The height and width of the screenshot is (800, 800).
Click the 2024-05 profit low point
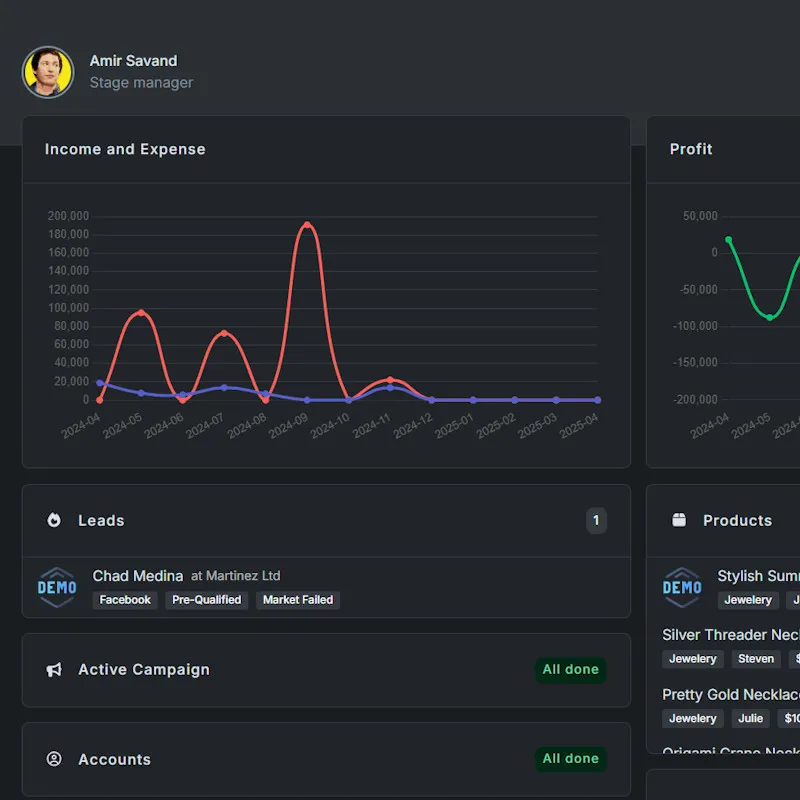[769, 317]
